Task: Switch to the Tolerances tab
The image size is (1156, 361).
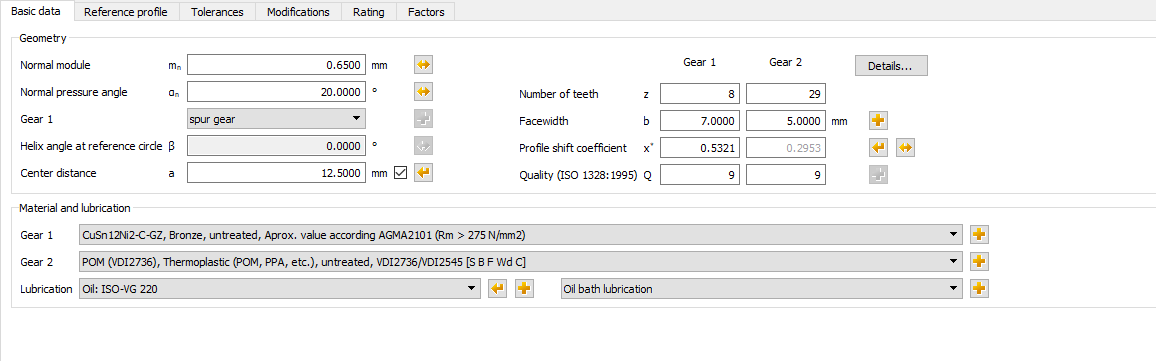Action: point(217,12)
